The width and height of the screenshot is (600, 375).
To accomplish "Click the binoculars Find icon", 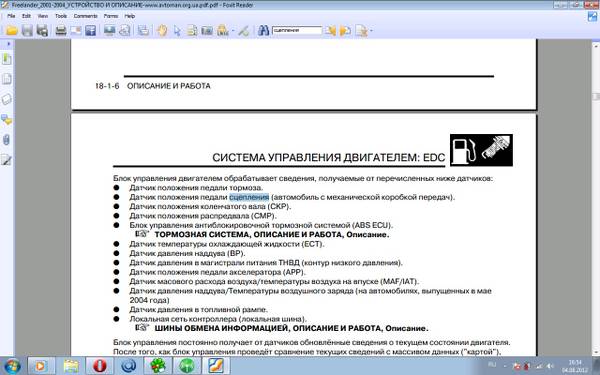I will coord(263,31).
